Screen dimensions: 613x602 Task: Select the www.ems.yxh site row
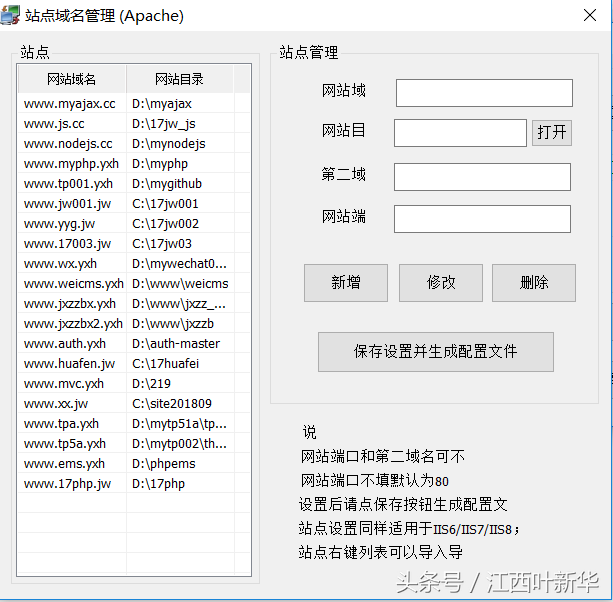tap(134, 463)
